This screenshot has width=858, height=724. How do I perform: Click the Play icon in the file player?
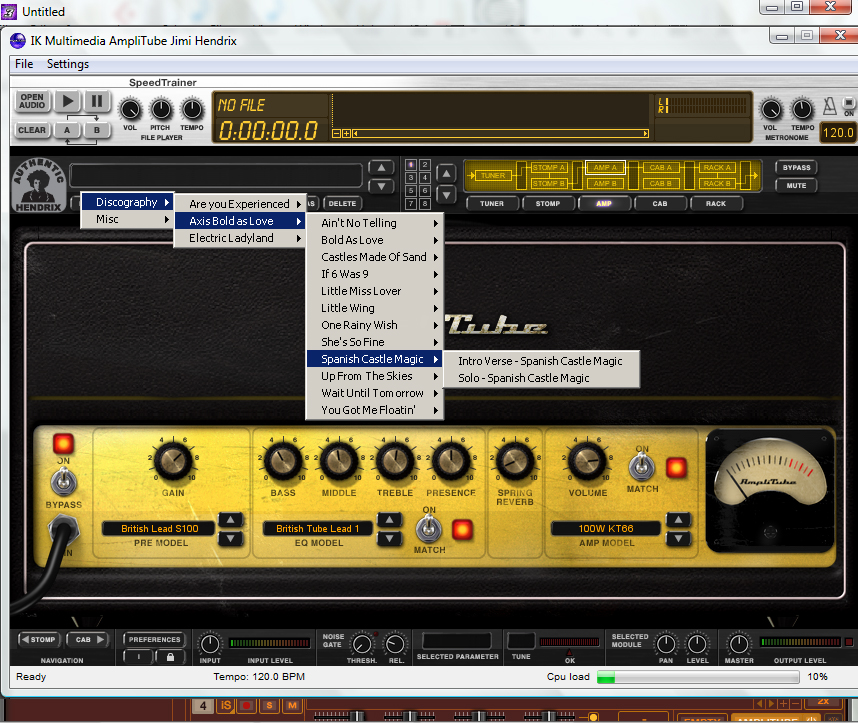click(x=66, y=101)
